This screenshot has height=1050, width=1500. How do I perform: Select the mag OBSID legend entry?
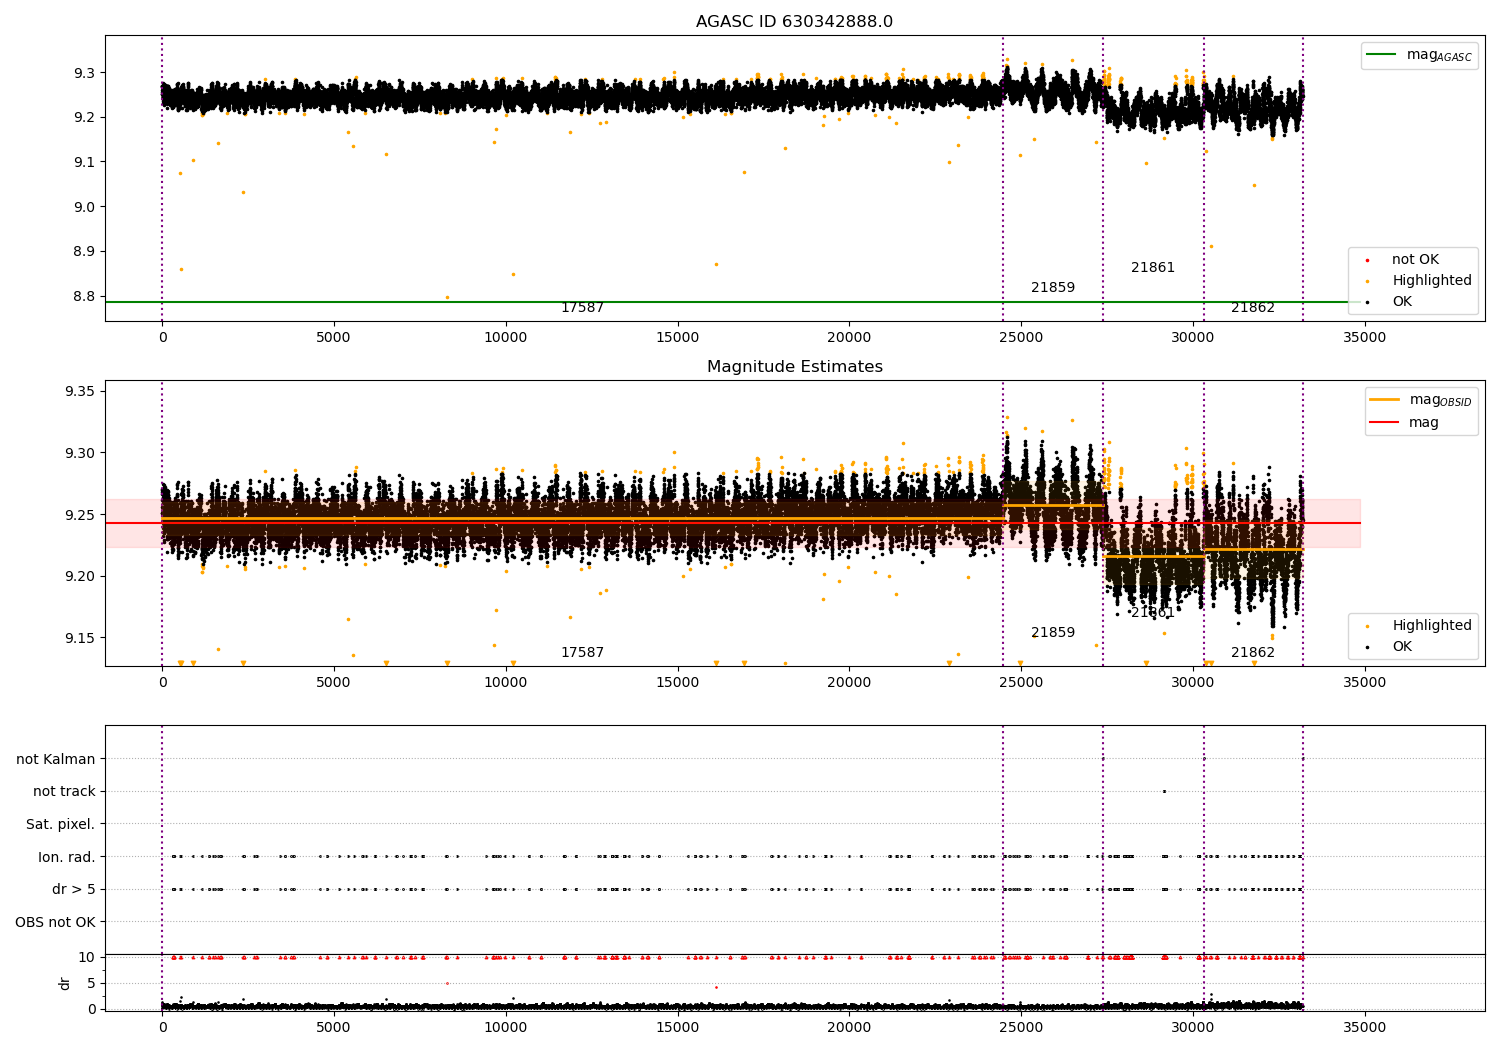point(1421,400)
